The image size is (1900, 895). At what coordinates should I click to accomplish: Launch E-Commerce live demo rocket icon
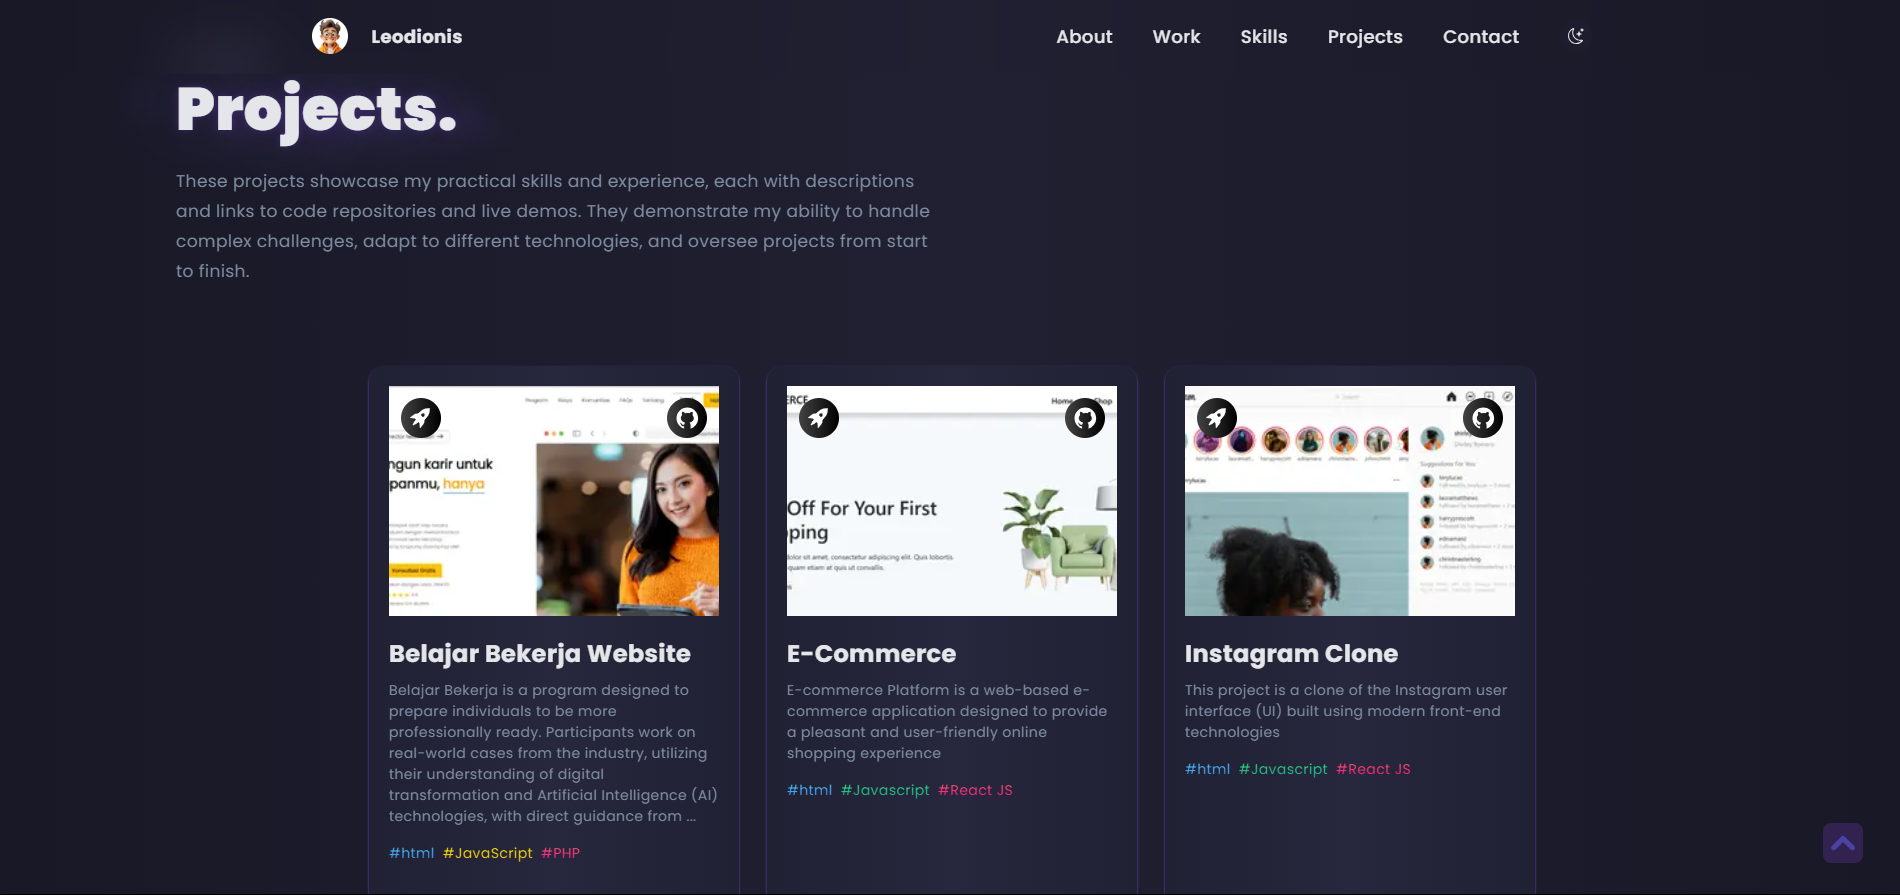click(x=819, y=418)
